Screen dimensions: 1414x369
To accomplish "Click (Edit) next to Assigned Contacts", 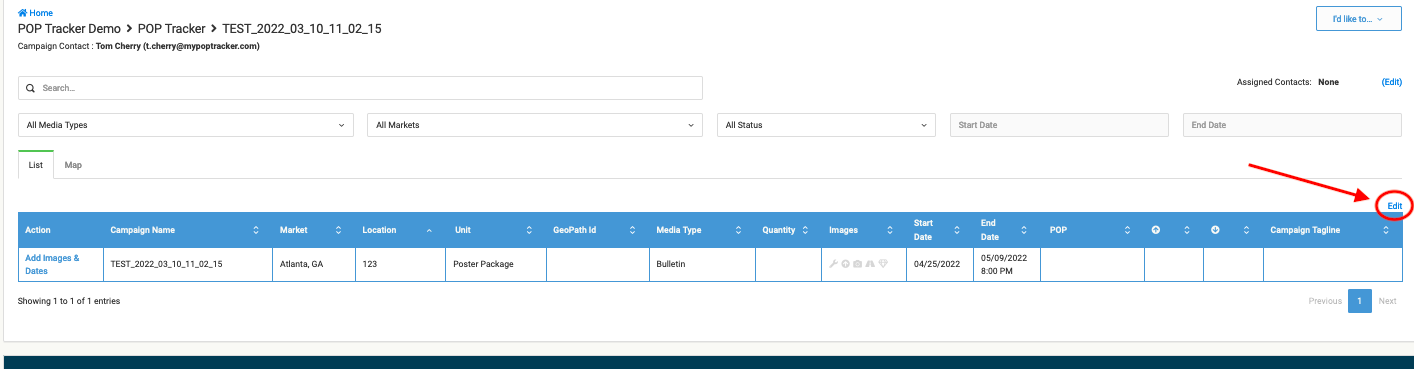I will (x=1391, y=82).
